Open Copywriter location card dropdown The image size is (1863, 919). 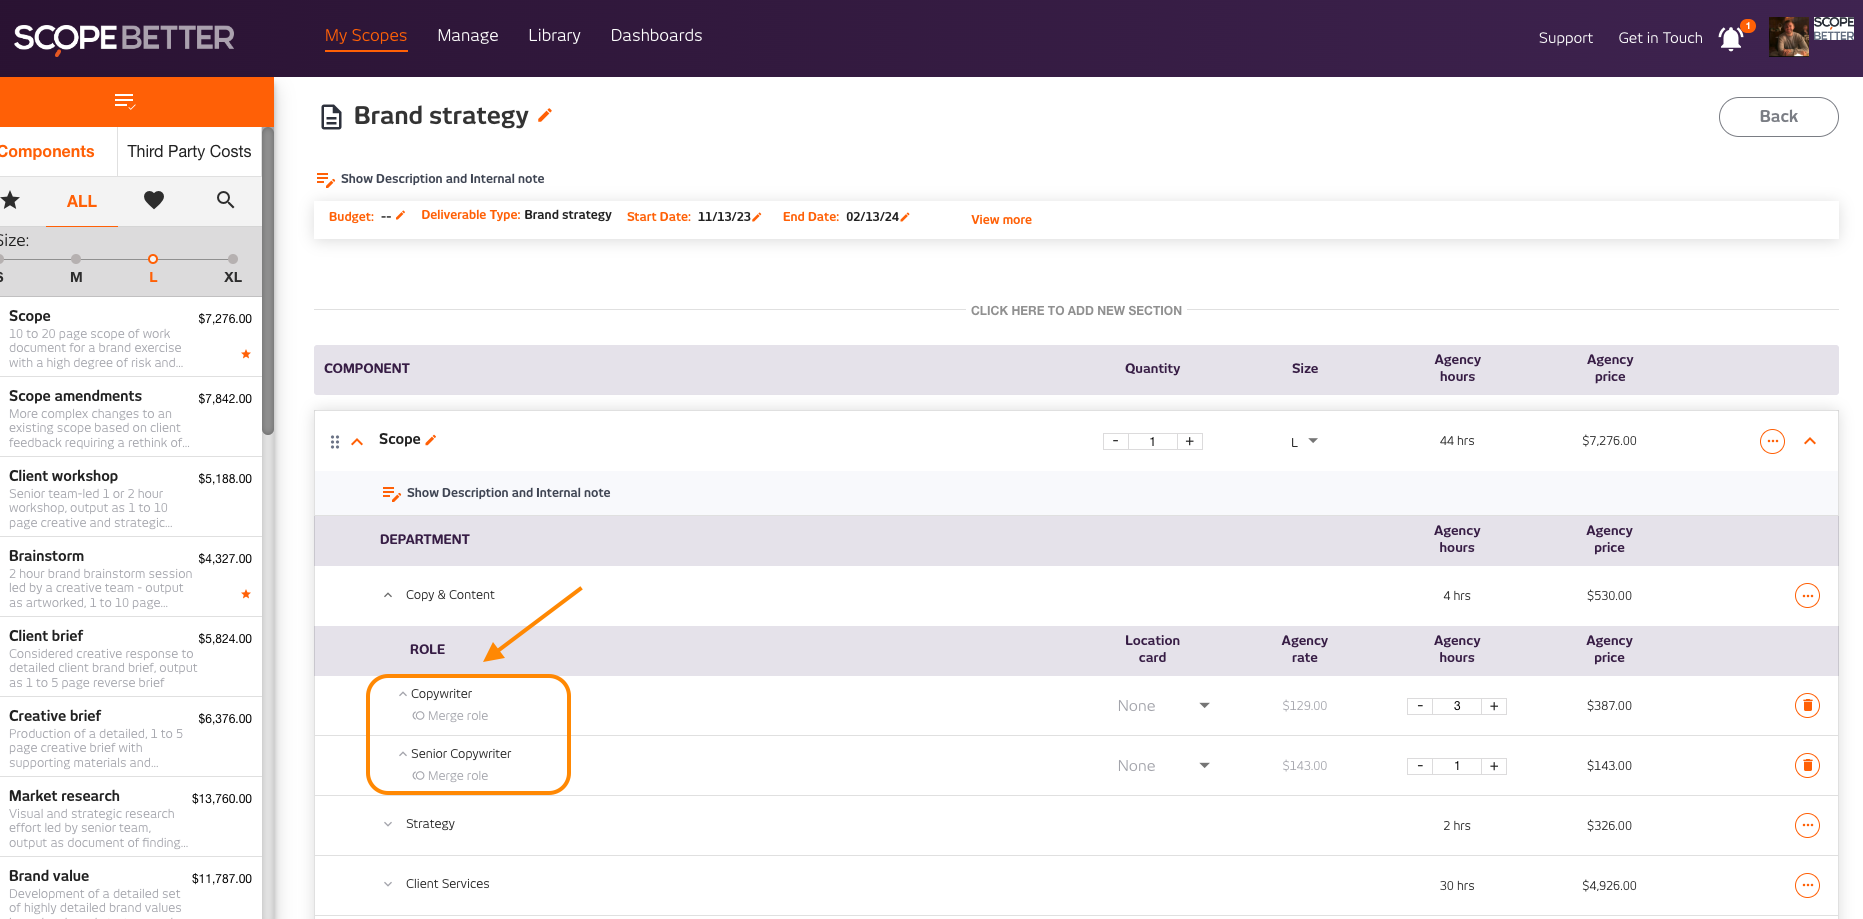click(1164, 706)
